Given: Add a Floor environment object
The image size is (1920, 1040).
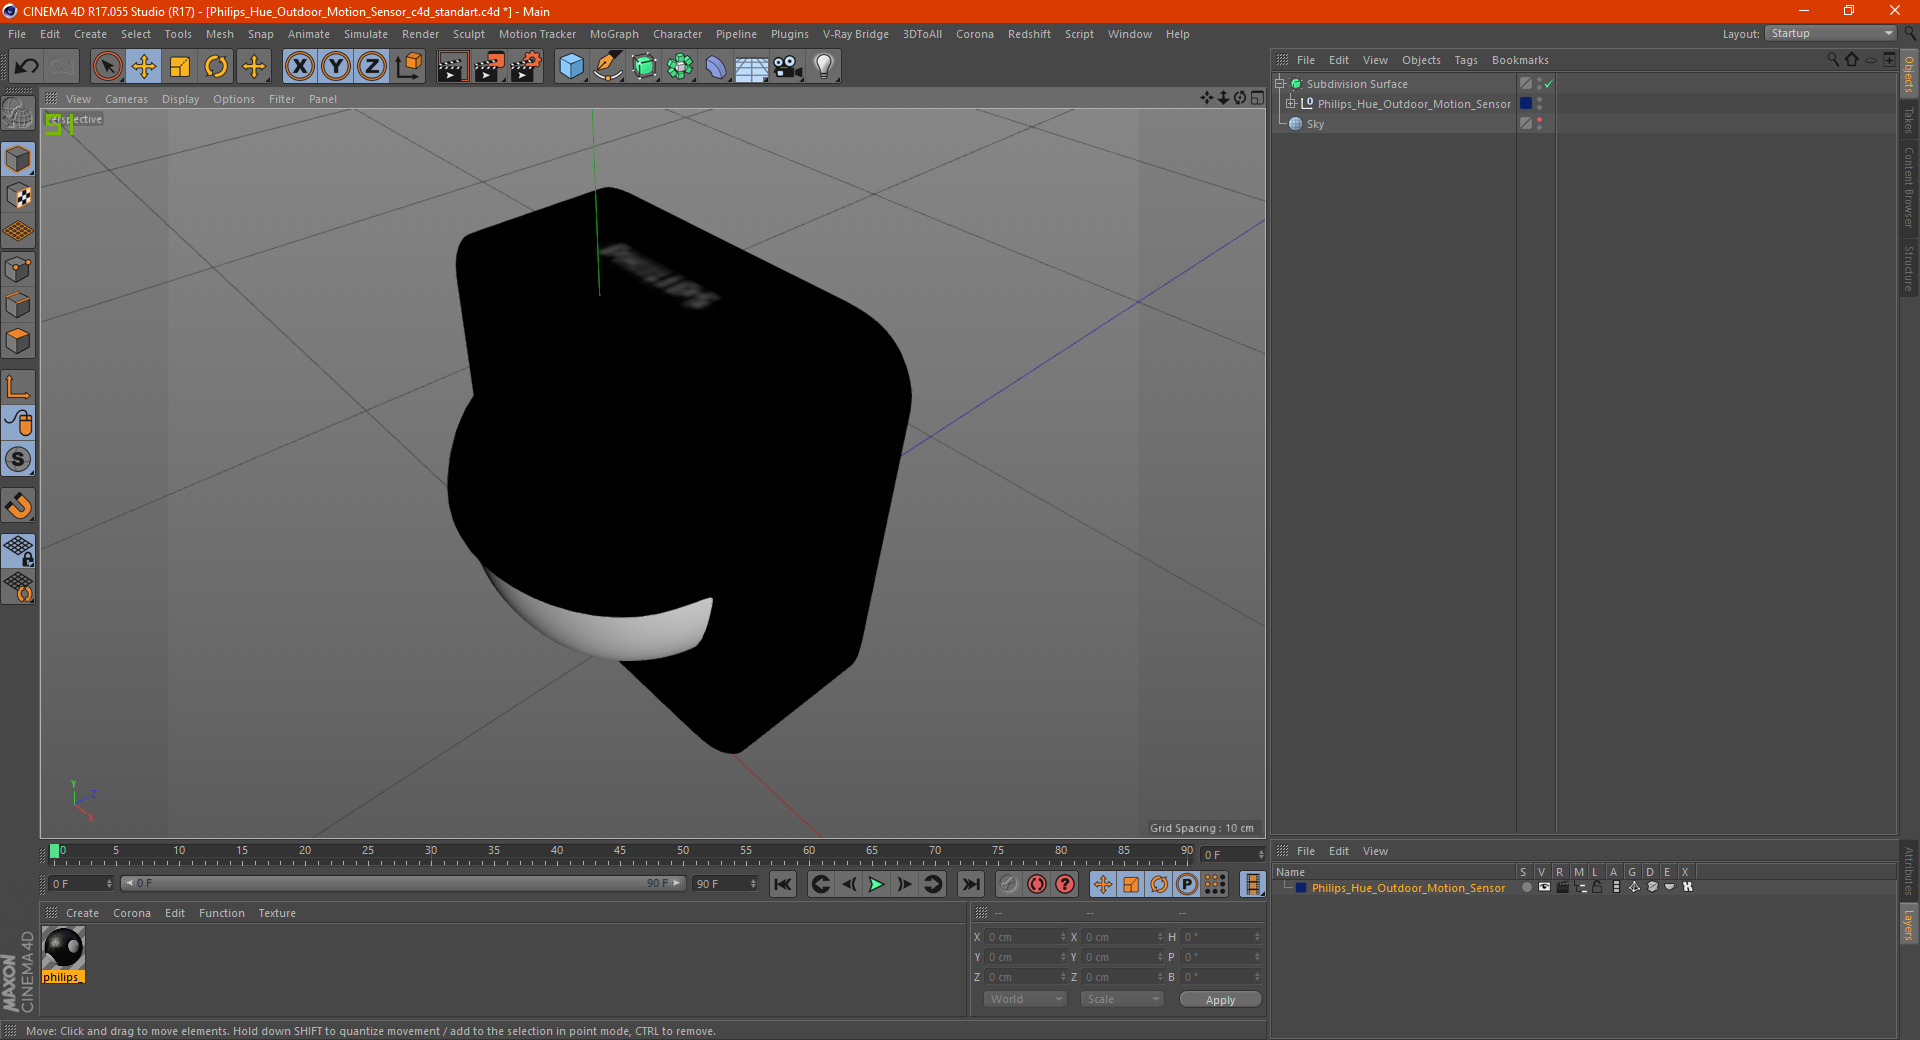Looking at the screenshot, I should [752, 67].
